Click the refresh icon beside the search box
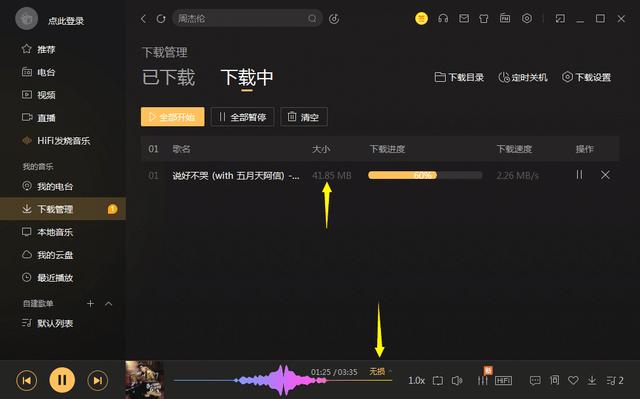 point(161,18)
